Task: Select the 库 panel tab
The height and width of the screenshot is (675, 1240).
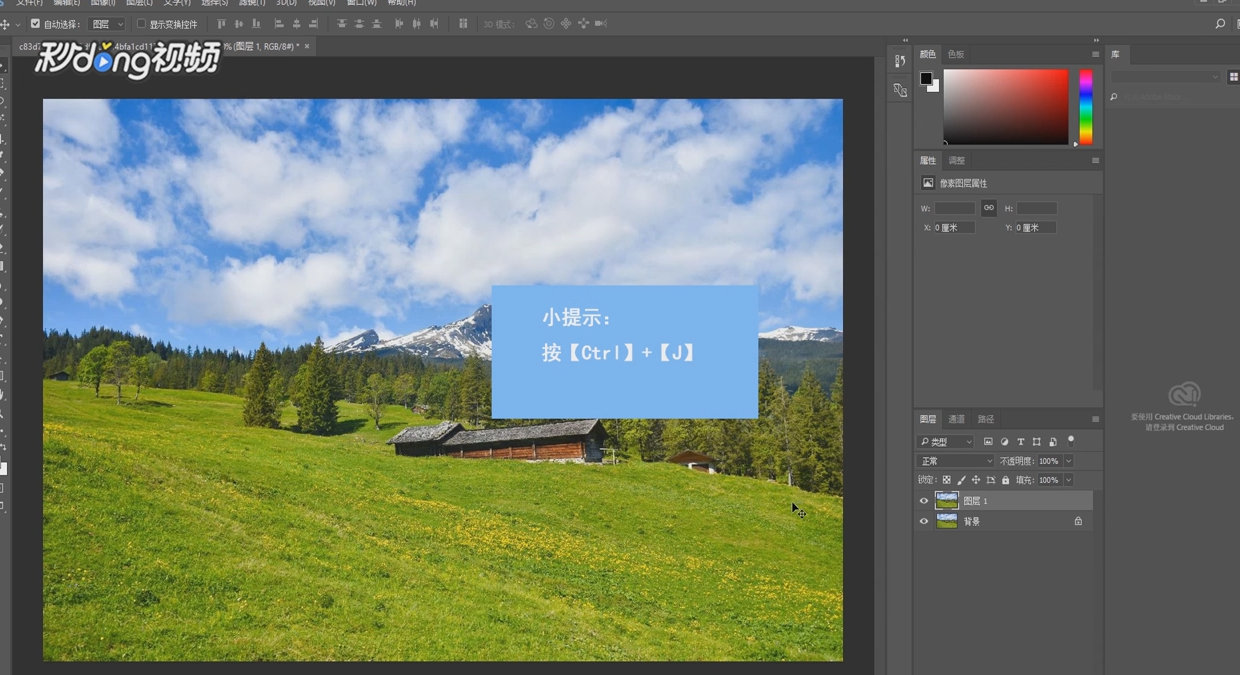Action: click(x=1115, y=54)
